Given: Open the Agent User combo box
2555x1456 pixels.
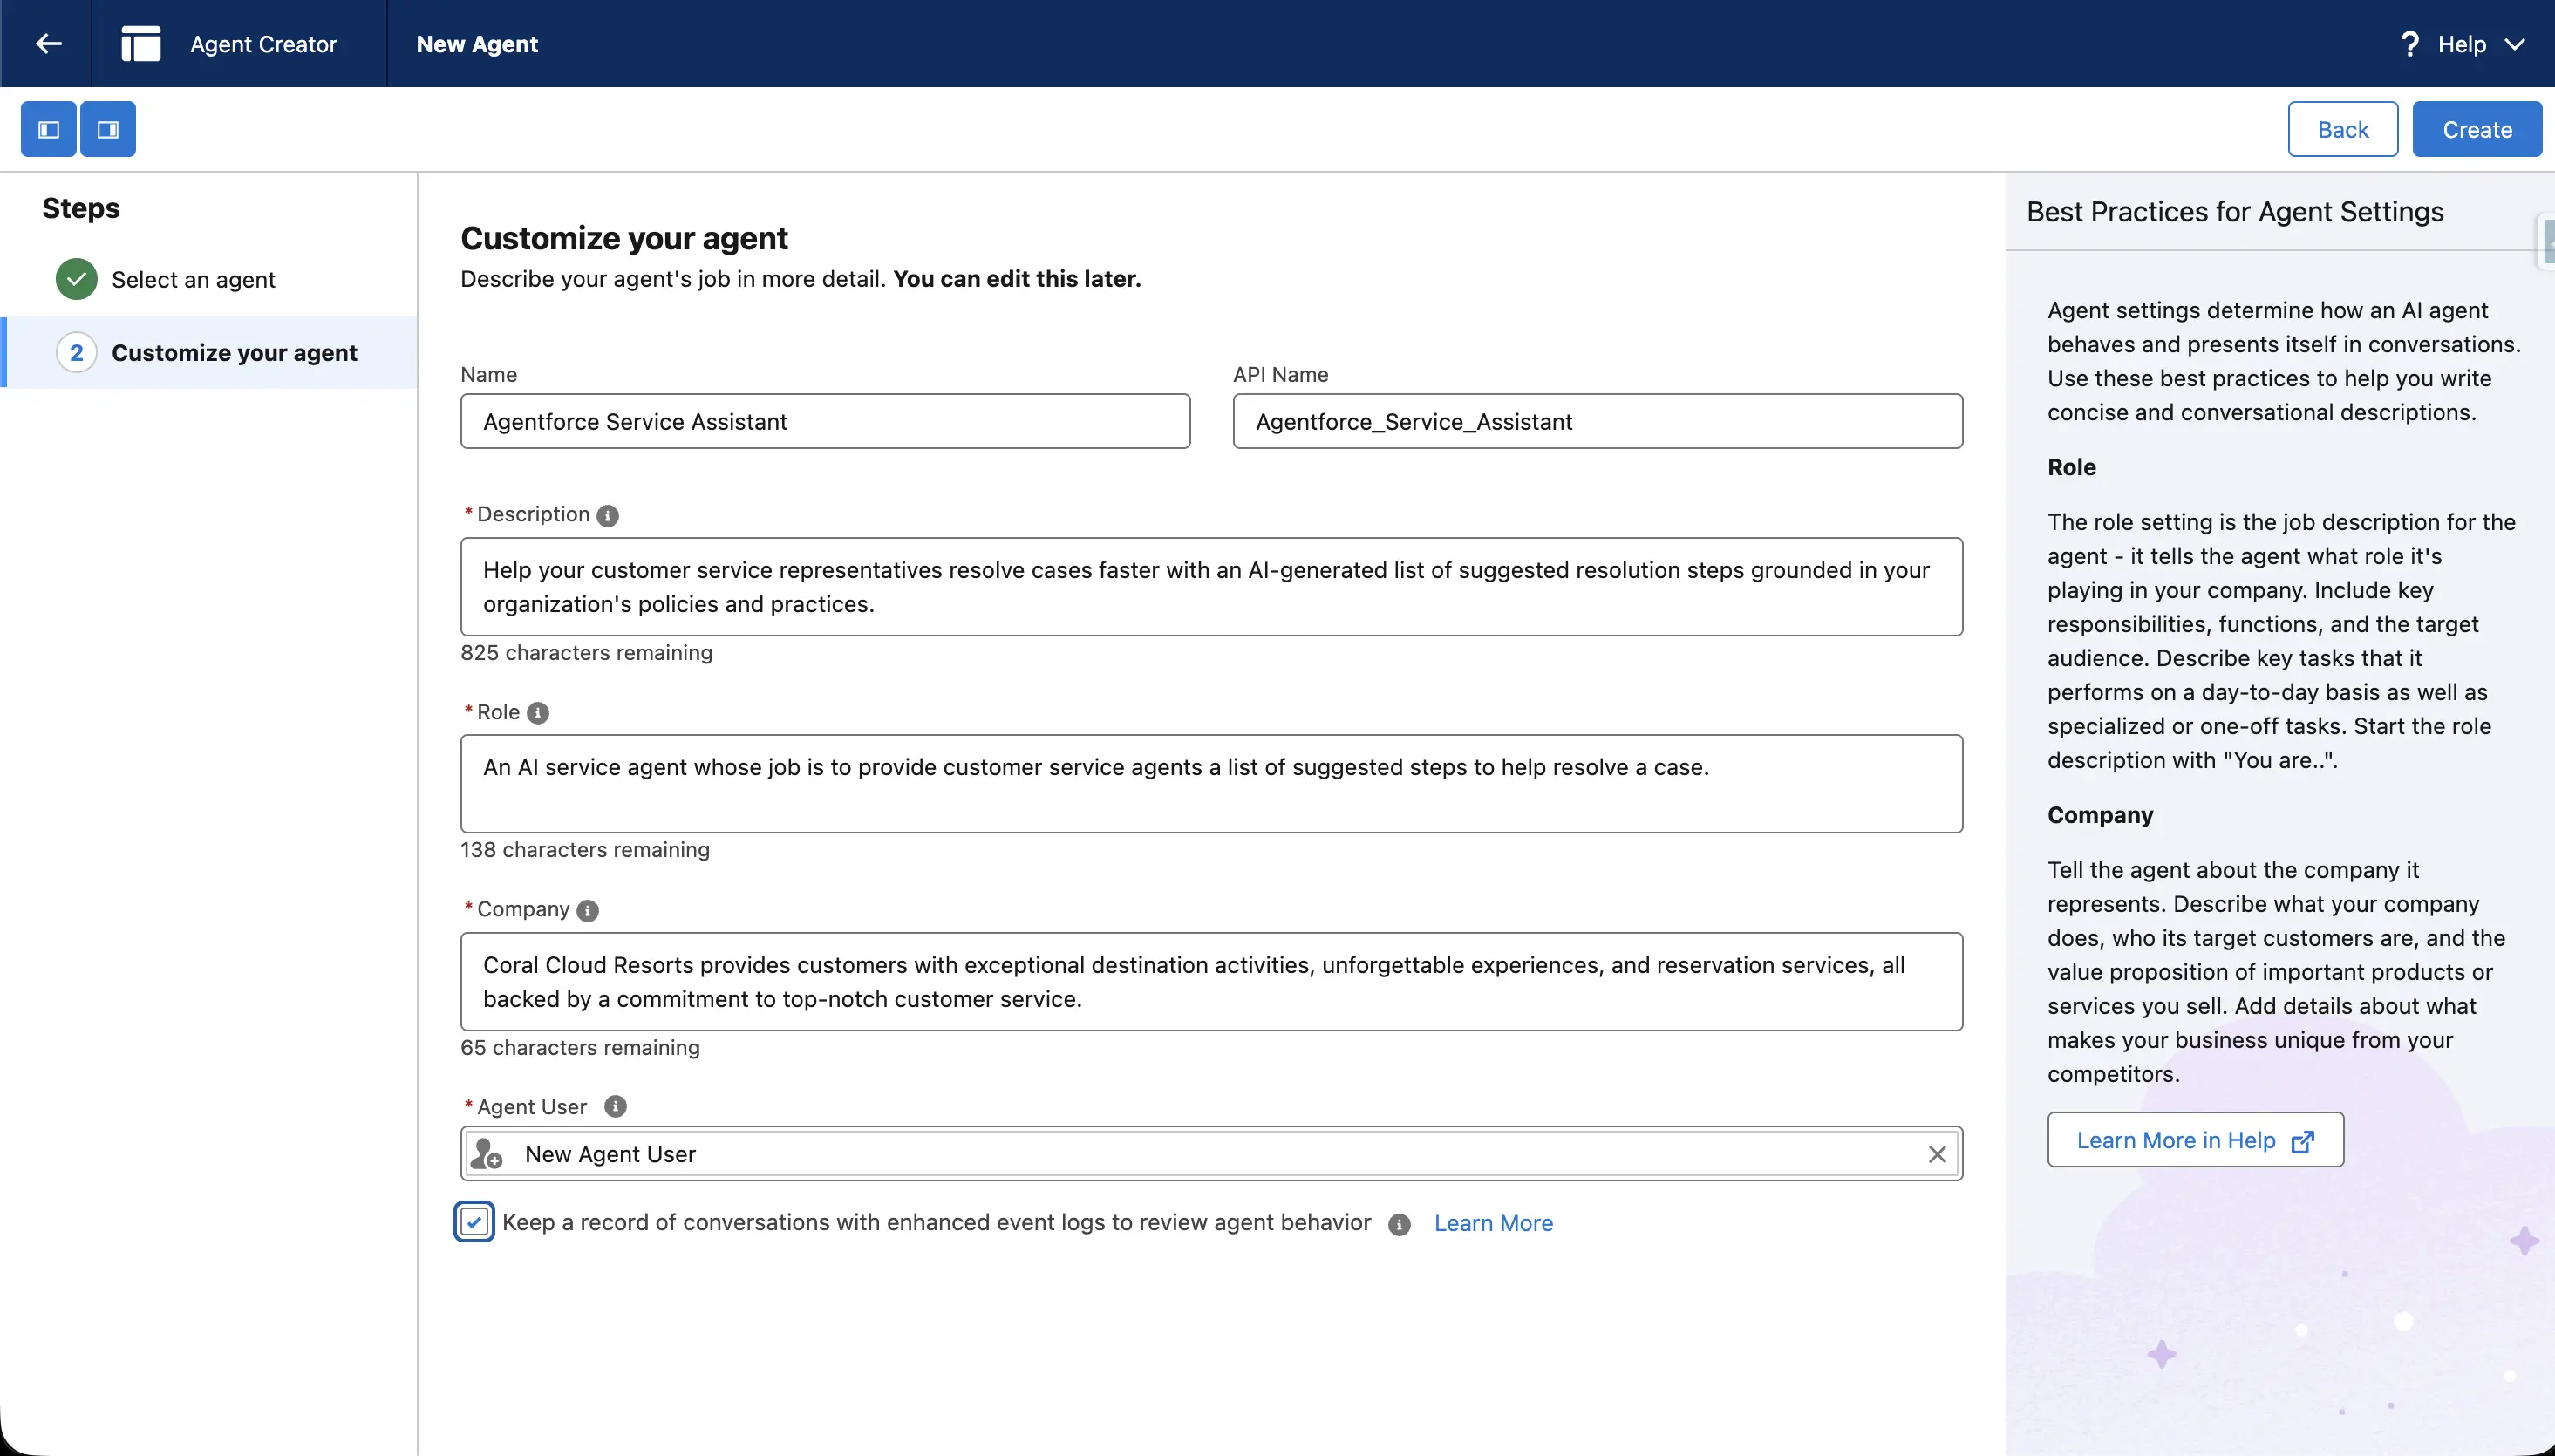Looking at the screenshot, I should (1200, 1155).
